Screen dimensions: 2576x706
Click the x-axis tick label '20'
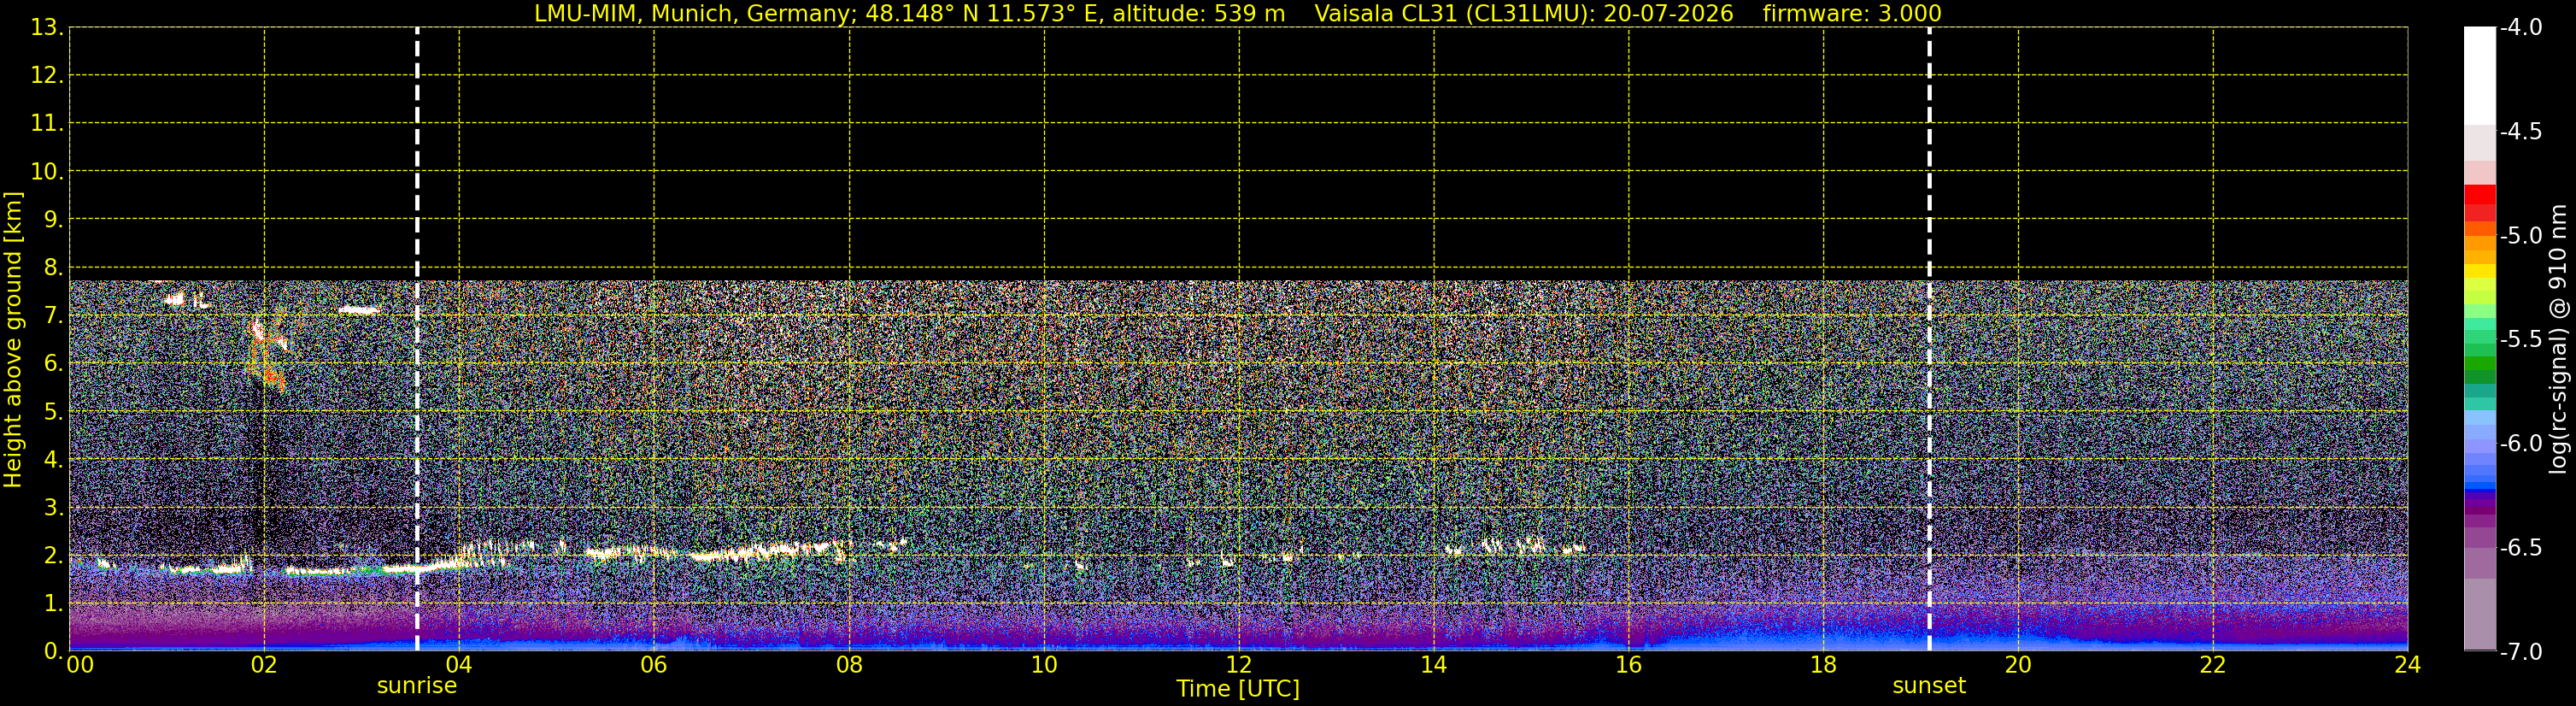point(2018,666)
